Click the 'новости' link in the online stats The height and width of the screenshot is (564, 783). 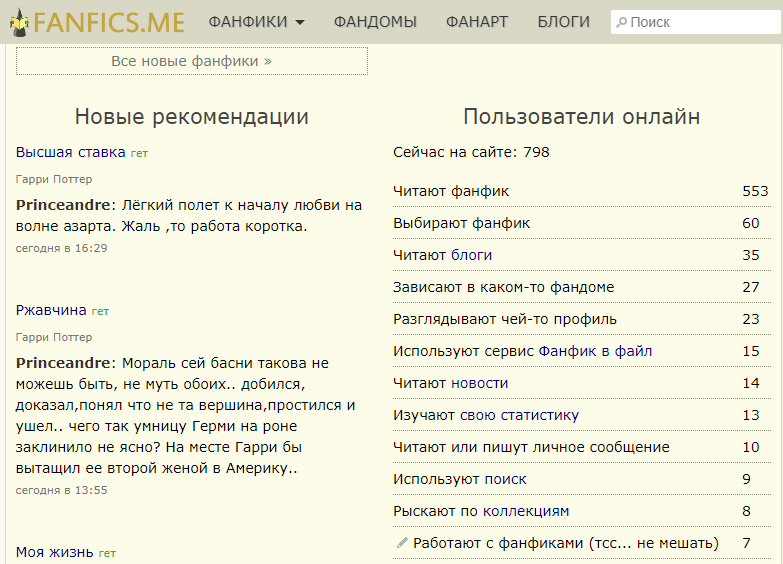point(479,383)
